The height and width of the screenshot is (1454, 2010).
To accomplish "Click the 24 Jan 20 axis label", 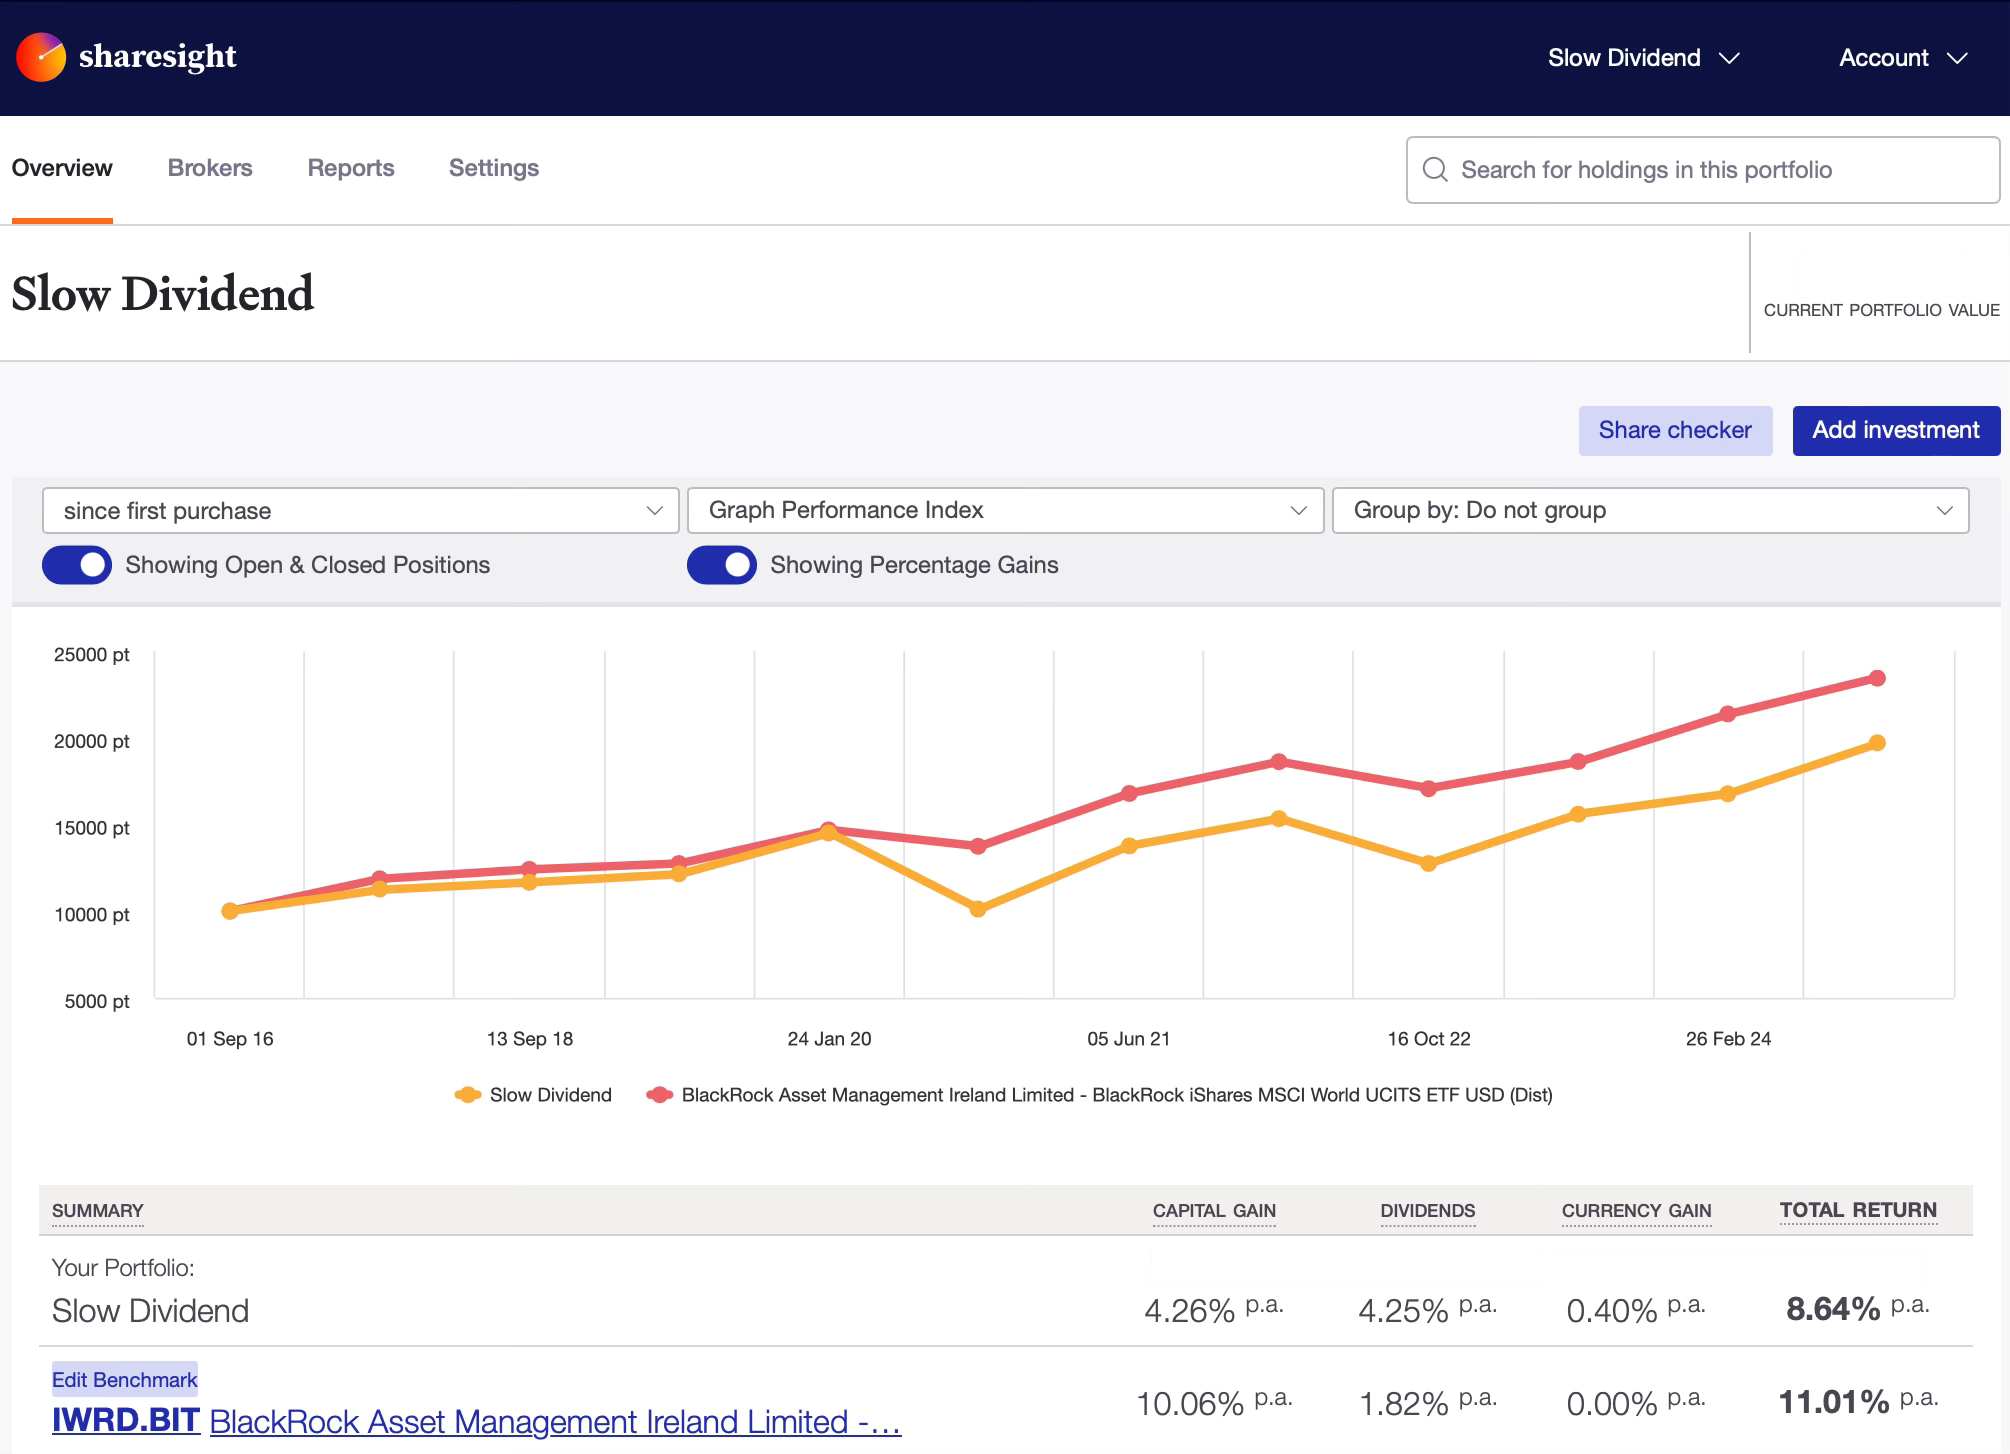I will coord(829,1039).
